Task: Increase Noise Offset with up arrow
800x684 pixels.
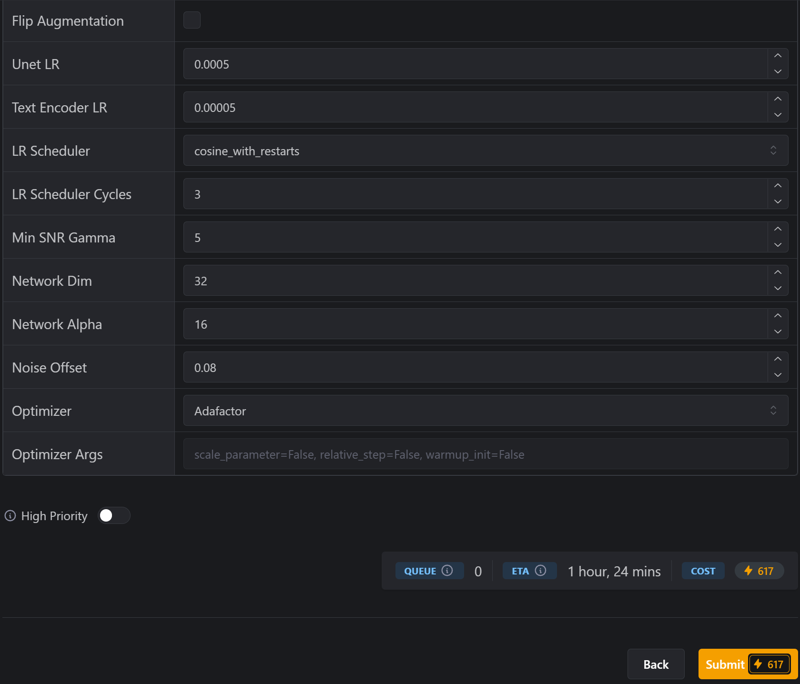Action: 778,359
